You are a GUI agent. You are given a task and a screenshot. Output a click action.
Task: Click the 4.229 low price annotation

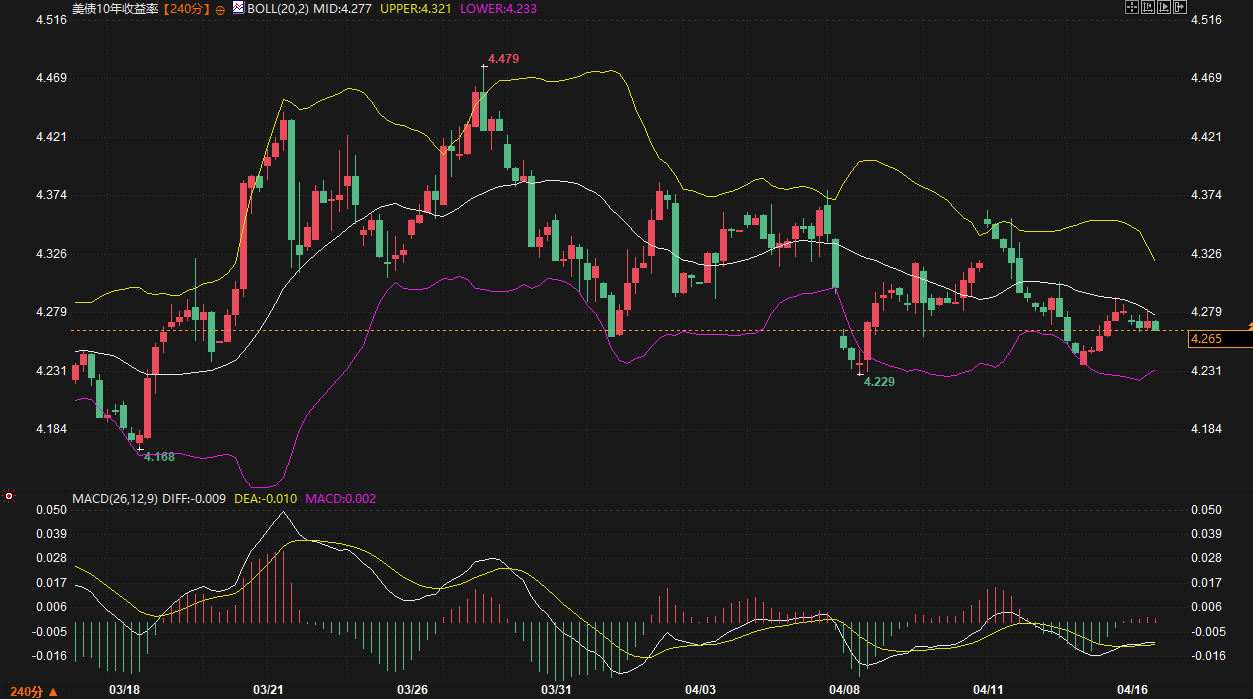pos(879,382)
